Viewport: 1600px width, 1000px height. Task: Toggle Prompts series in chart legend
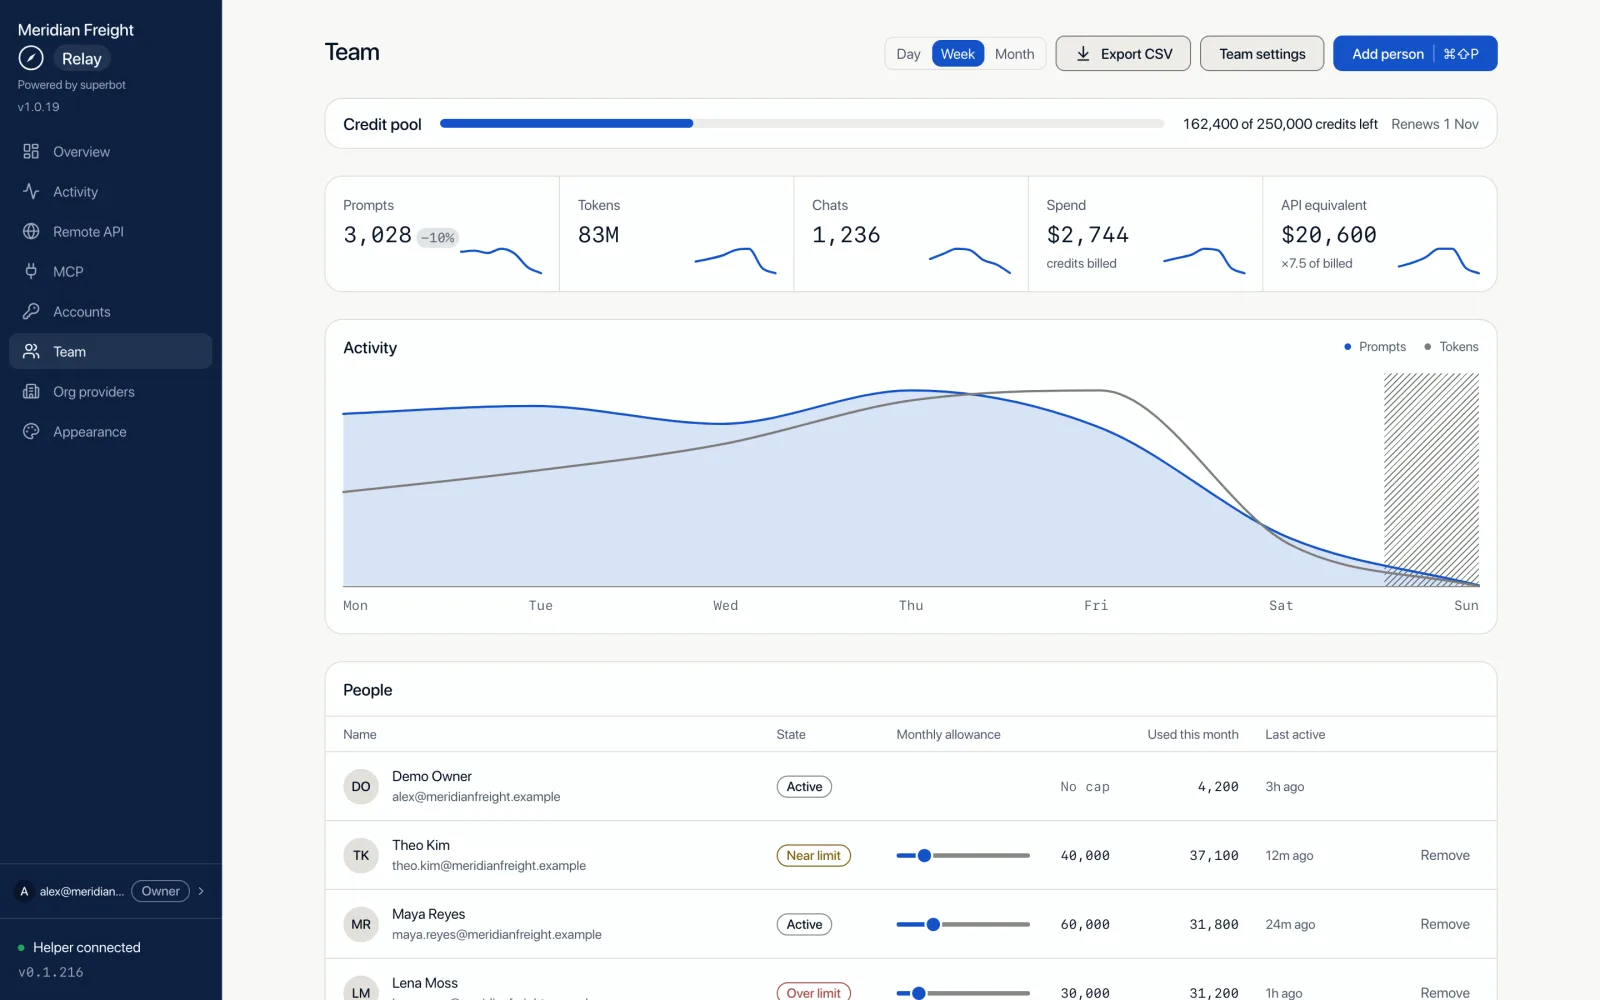pyautogui.click(x=1375, y=347)
